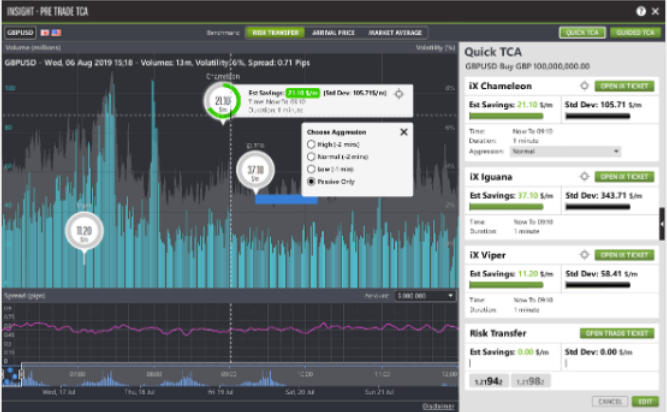Click the Chameleon Est Savings green bar
This screenshot has width=667, height=412.
(x=506, y=116)
